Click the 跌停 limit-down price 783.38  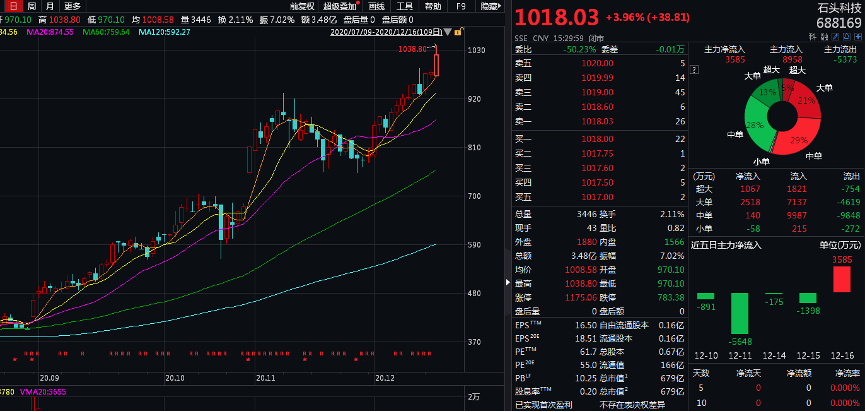pos(670,297)
